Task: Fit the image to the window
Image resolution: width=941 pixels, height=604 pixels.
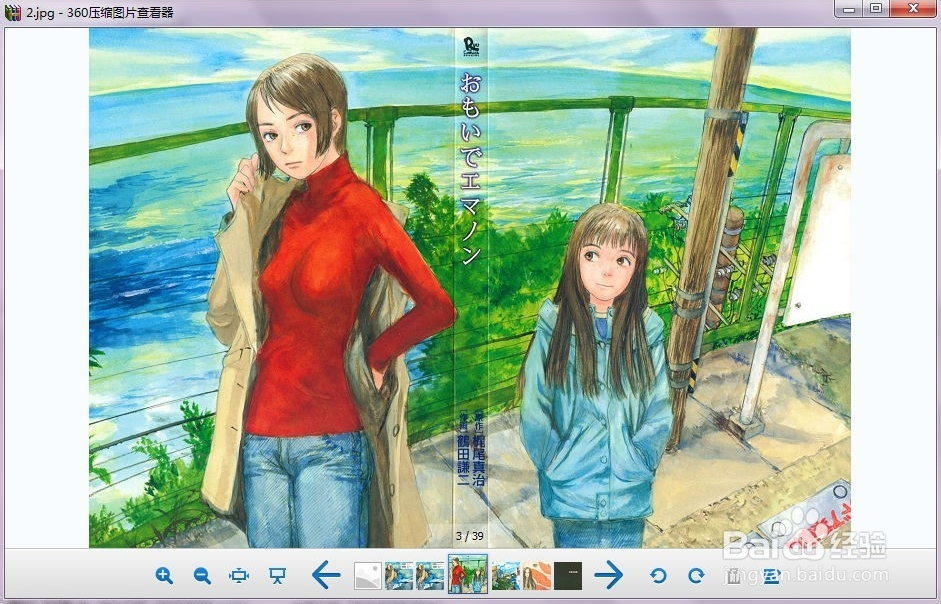Action: pos(239,575)
